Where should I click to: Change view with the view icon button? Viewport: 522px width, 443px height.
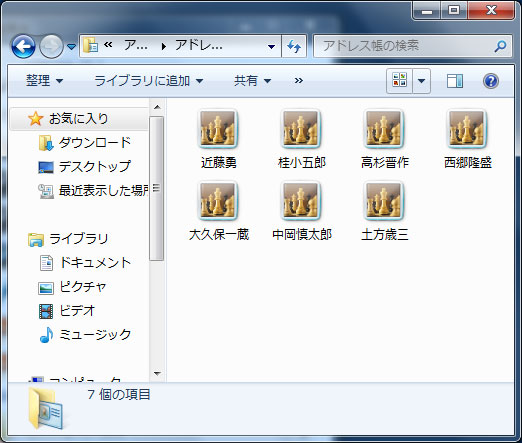coord(399,81)
